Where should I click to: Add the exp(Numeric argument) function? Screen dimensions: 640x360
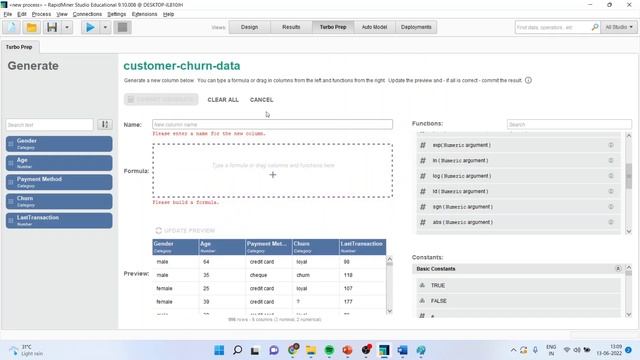click(x=518, y=145)
